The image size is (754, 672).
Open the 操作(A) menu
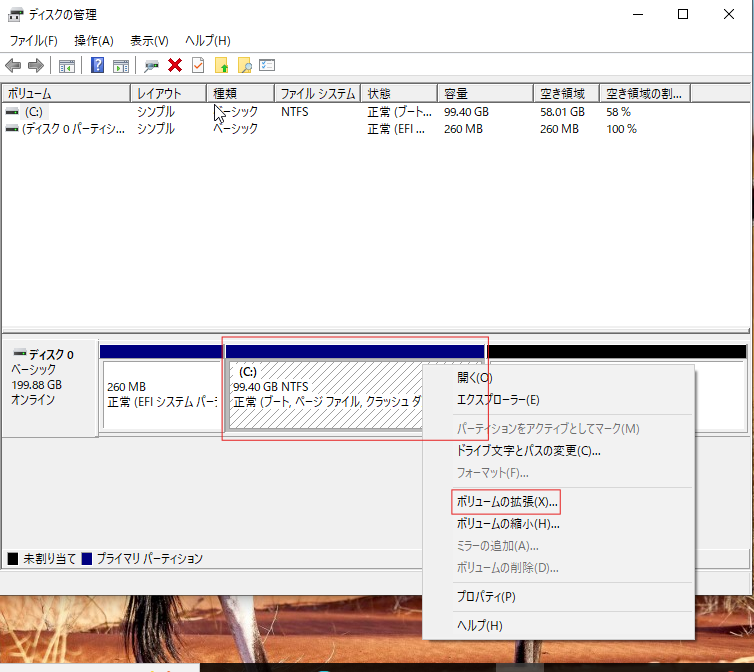(94, 40)
